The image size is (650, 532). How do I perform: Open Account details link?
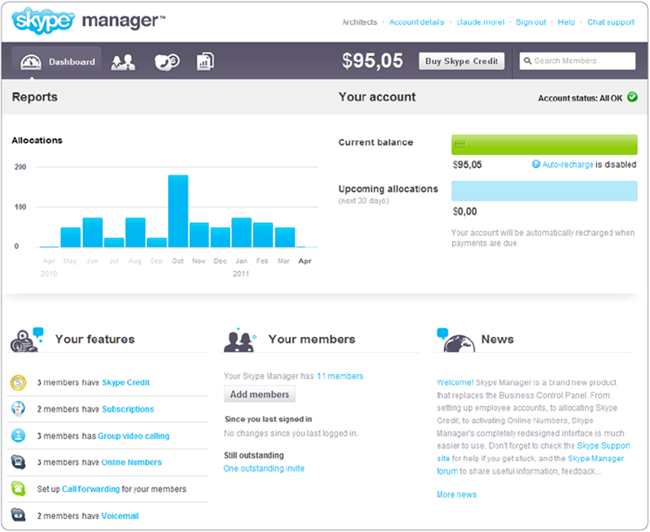[417, 22]
